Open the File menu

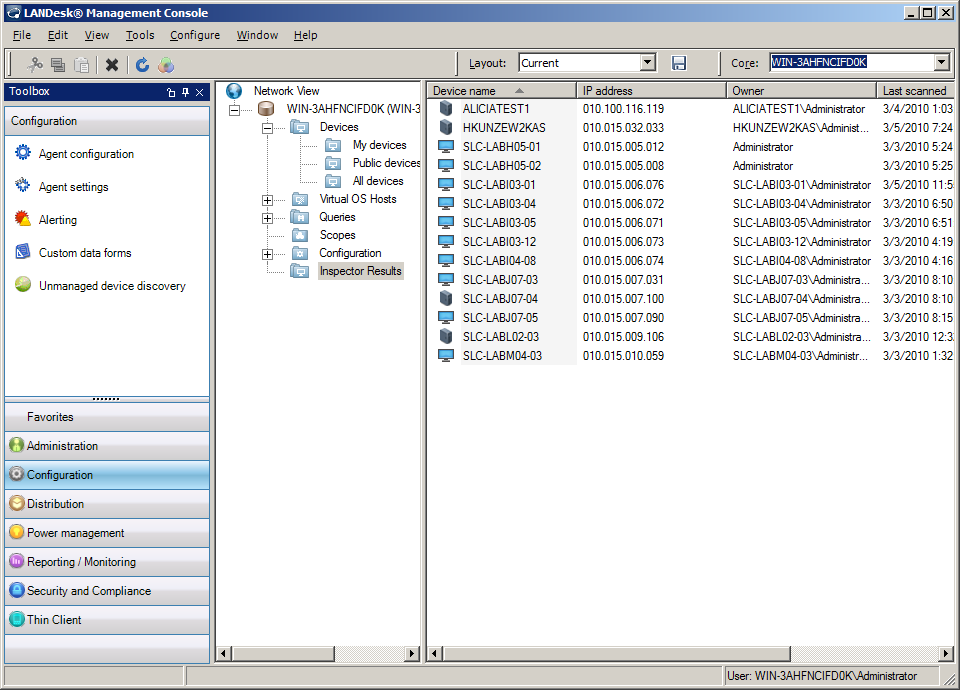22,36
